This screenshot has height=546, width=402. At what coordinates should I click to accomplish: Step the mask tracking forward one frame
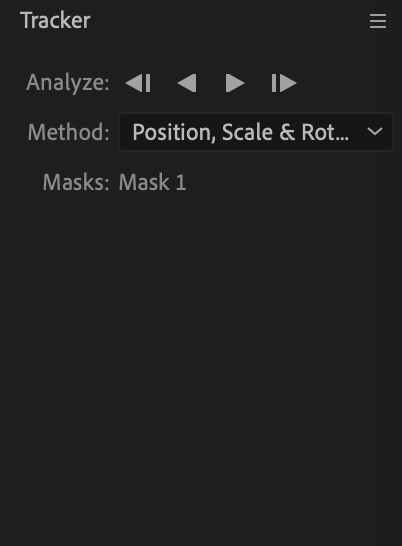click(284, 83)
